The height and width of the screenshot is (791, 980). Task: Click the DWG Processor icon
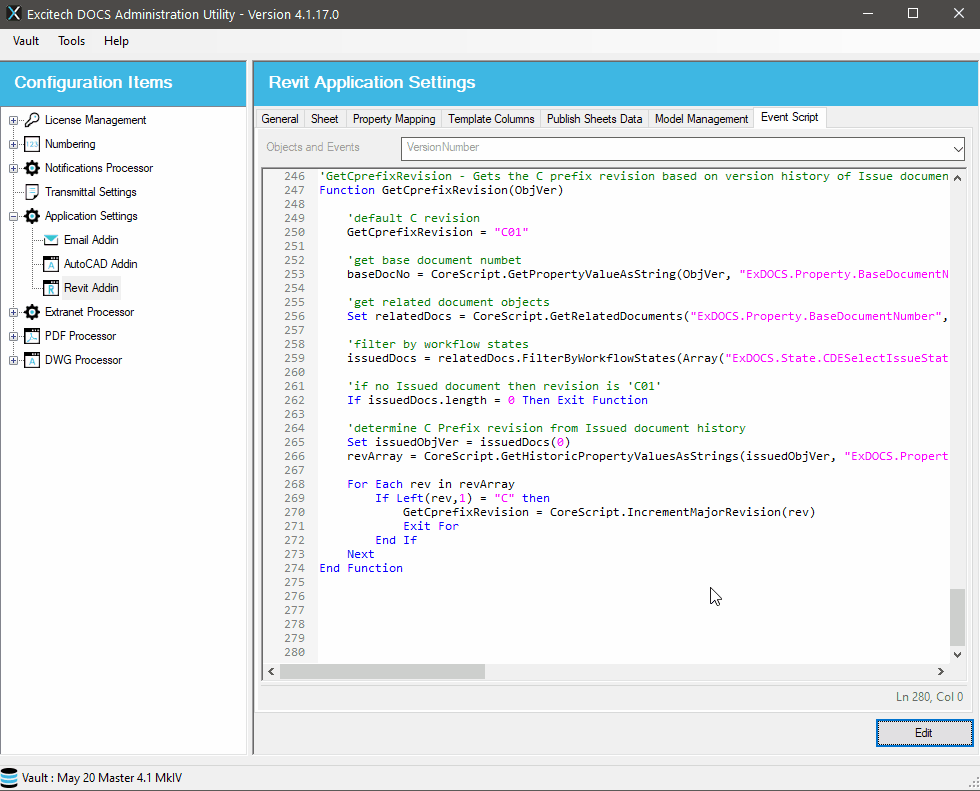point(32,360)
